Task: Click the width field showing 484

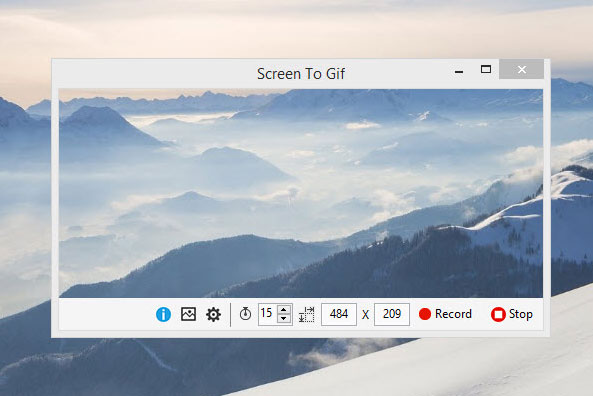Action: pyautogui.click(x=339, y=314)
